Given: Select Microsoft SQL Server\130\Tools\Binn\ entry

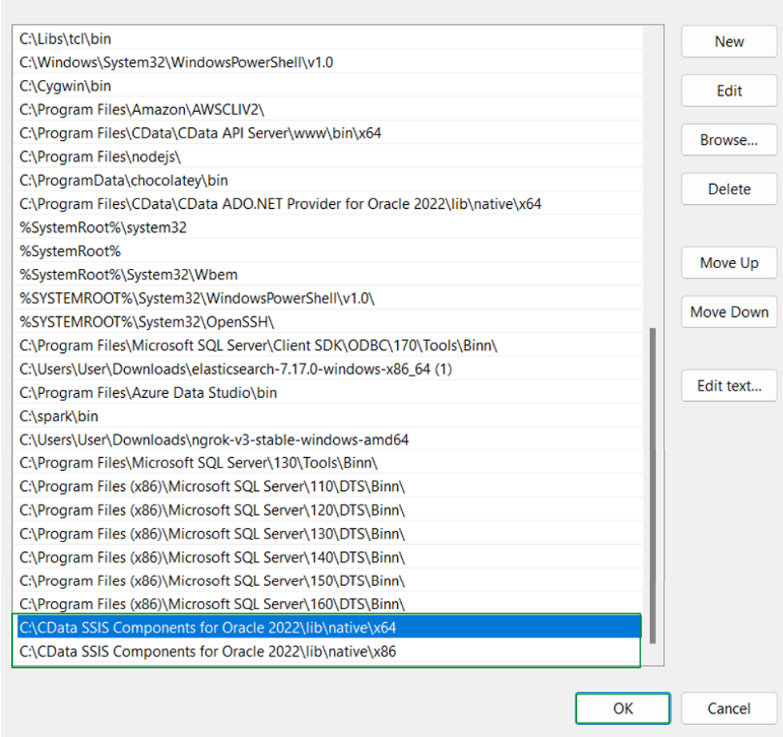Looking at the screenshot, I should (x=328, y=463).
